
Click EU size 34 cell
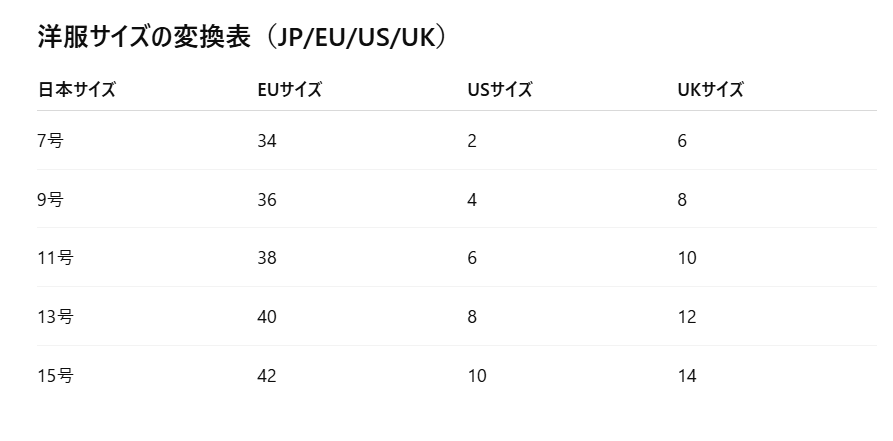267,141
